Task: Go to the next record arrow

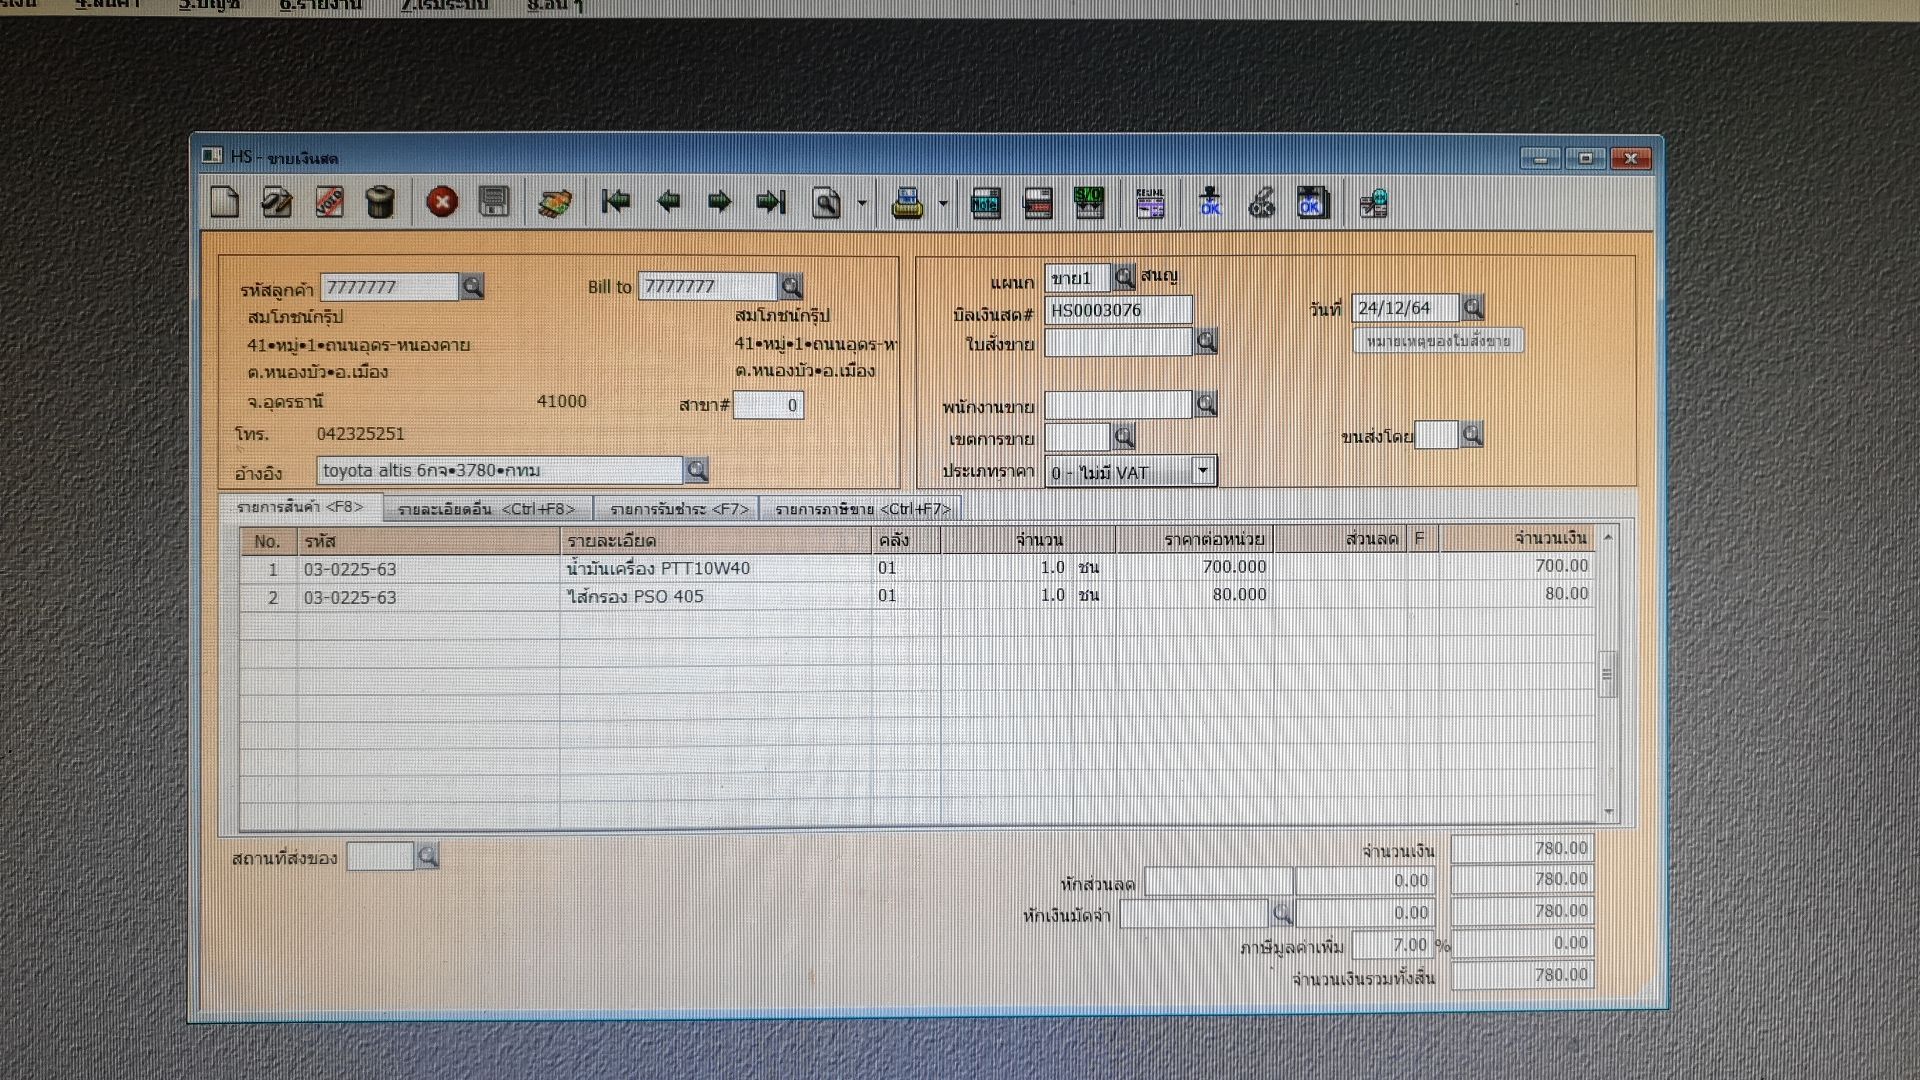Action: point(719,202)
